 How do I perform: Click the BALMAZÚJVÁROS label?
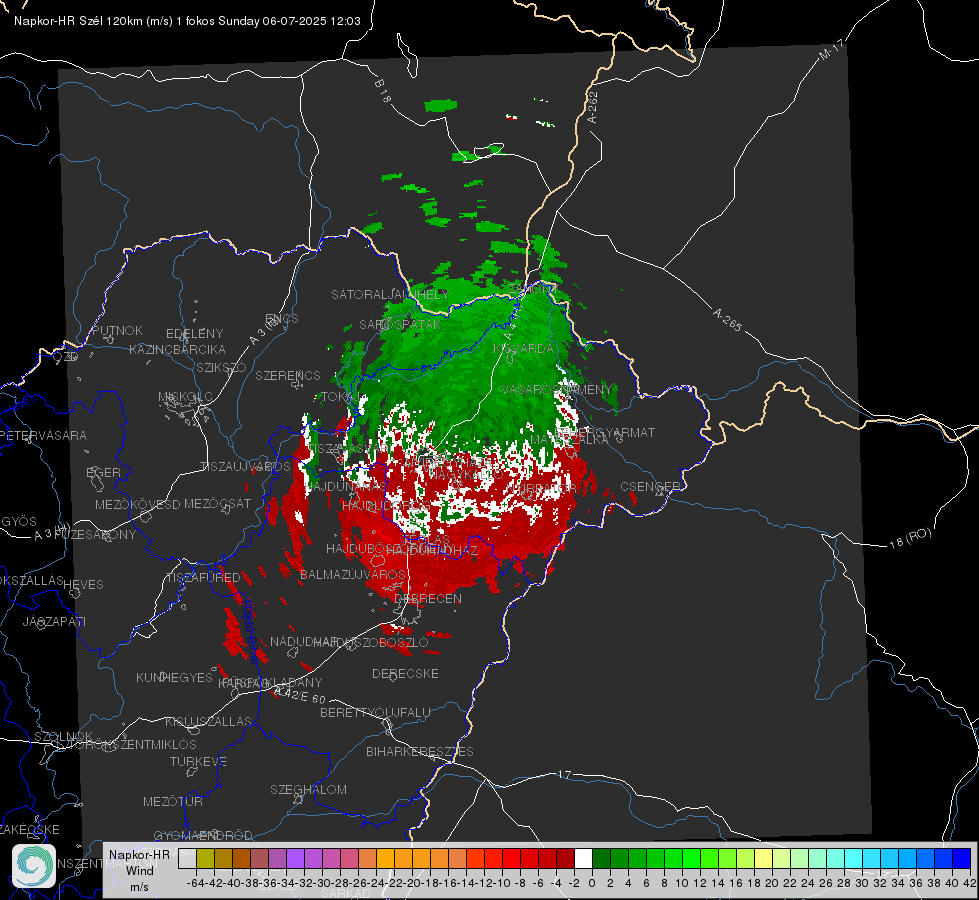click(353, 574)
